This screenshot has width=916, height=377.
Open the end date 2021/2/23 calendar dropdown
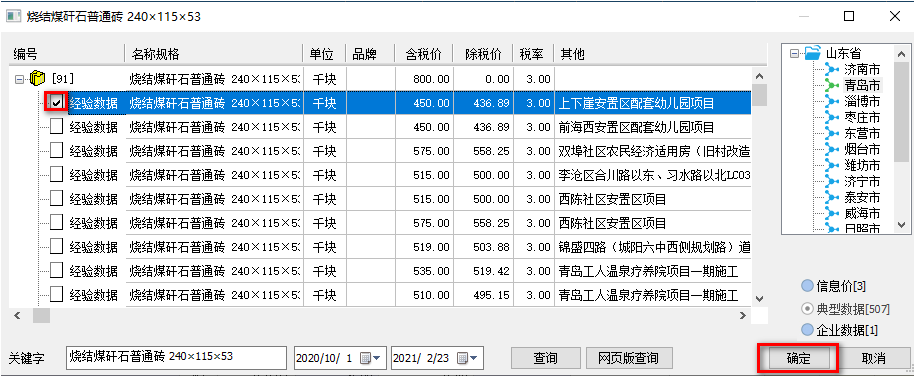pos(467,358)
